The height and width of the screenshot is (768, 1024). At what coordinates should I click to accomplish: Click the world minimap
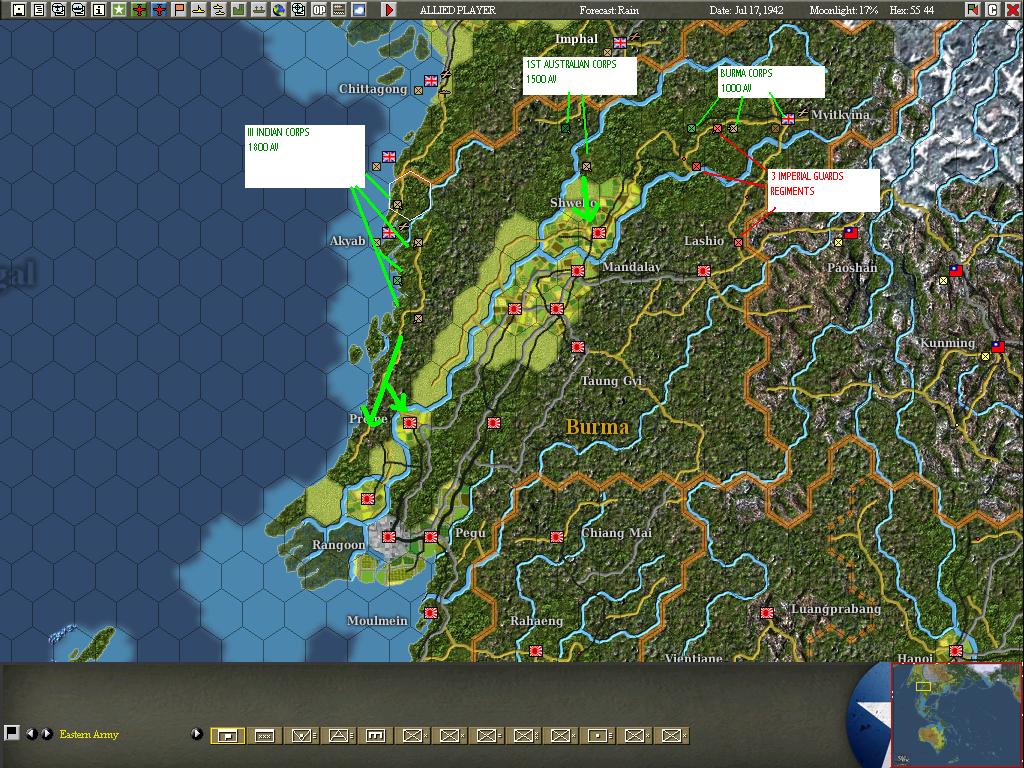pyautogui.click(x=957, y=714)
